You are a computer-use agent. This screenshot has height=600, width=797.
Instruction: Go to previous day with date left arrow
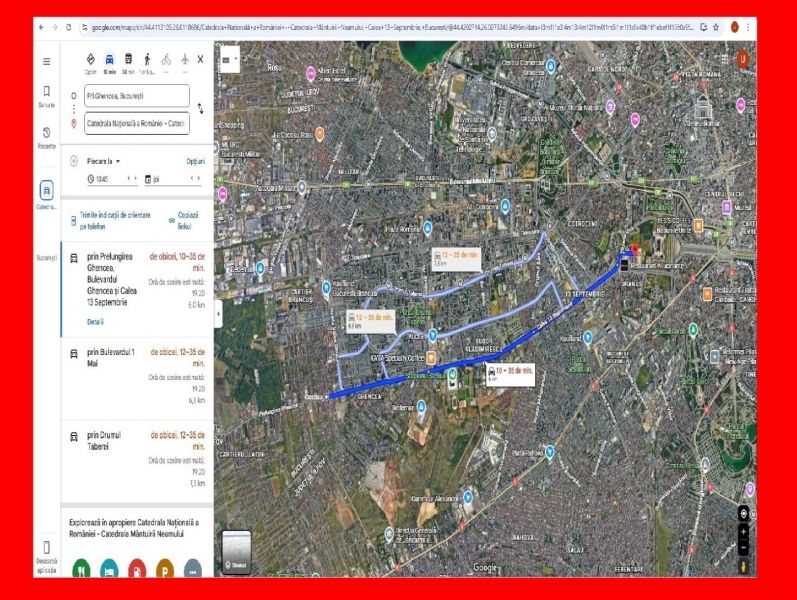[x=192, y=178]
